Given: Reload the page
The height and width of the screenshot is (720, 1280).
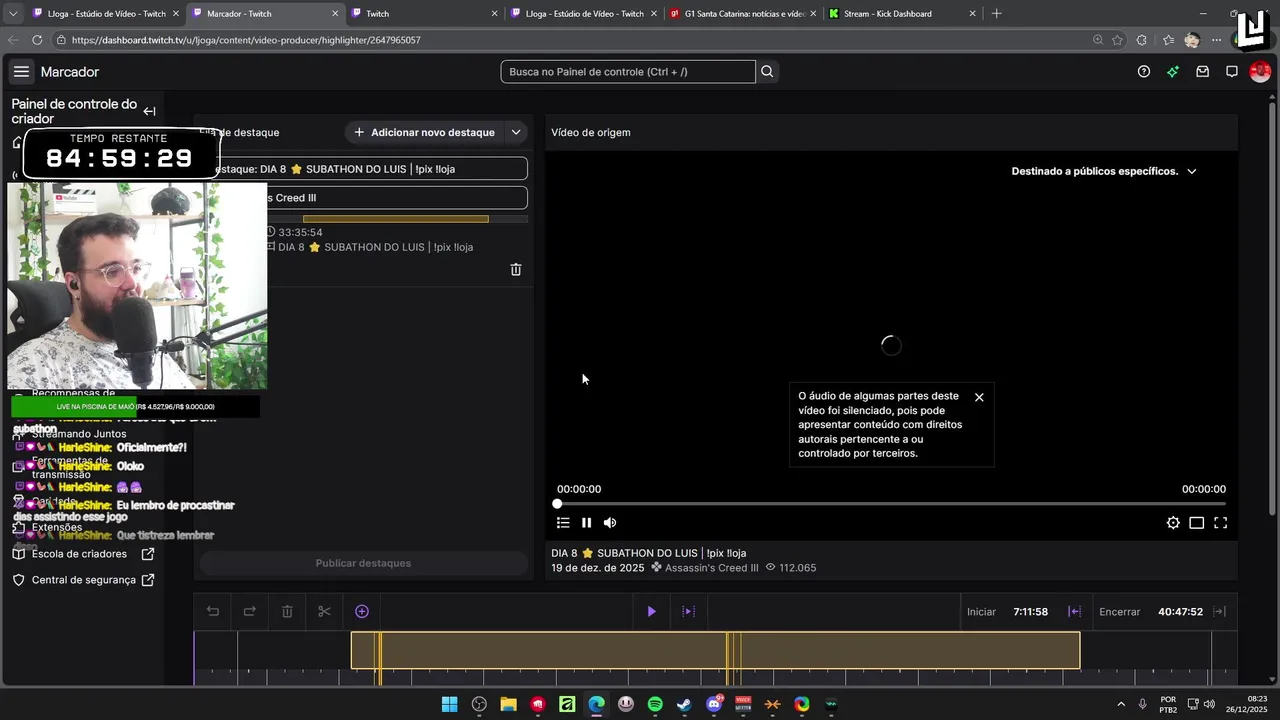Looking at the screenshot, I should 37,40.
